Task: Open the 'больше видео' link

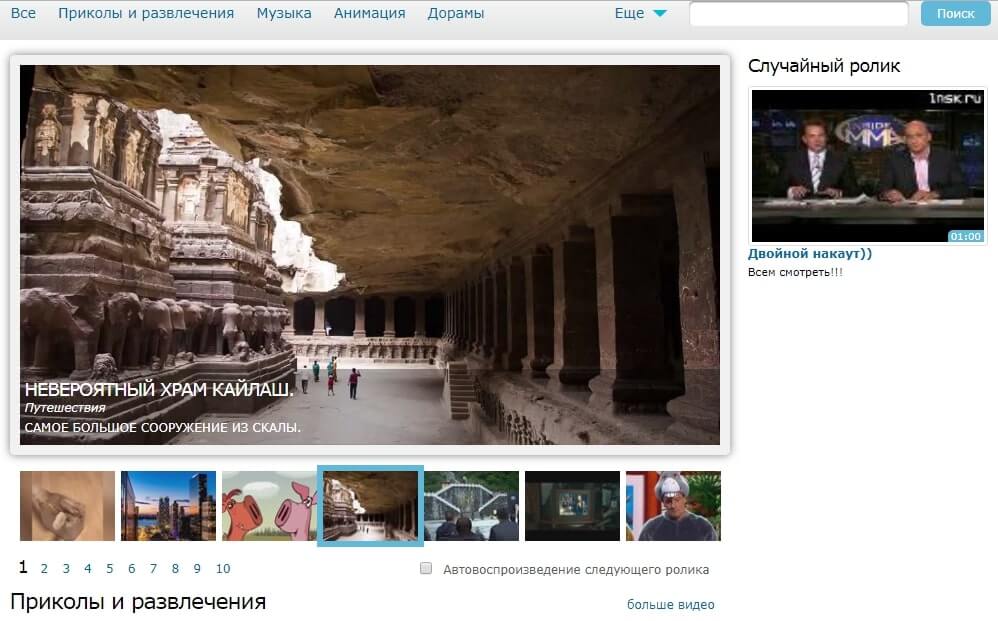Action: pos(670,605)
